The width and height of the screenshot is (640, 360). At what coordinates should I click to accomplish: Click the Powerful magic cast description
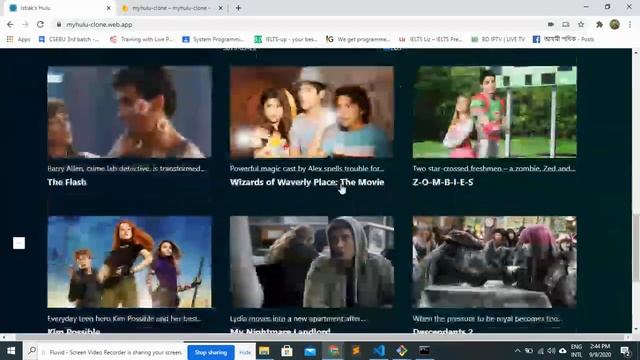tap(307, 168)
